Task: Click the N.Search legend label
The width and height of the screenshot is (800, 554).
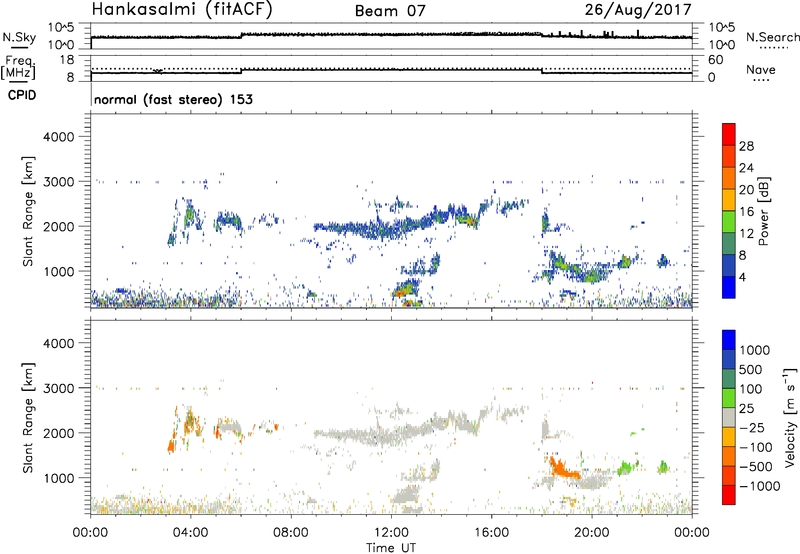Action: click(773, 37)
